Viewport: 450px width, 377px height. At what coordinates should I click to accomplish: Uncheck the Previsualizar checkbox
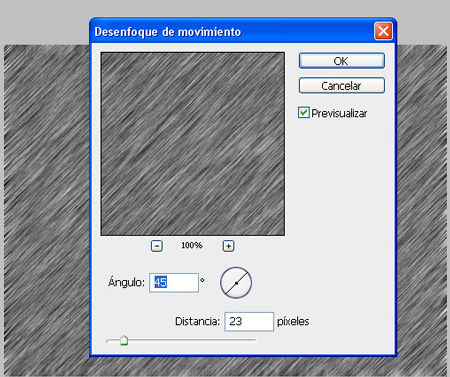click(303, 113)
